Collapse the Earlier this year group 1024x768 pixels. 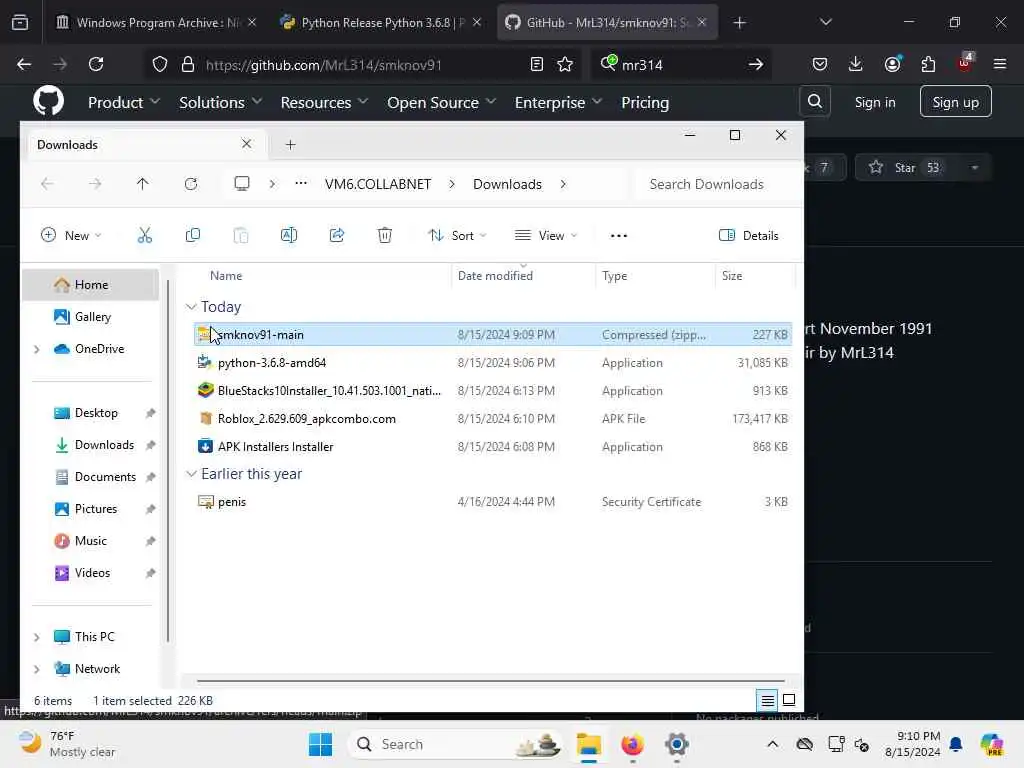point(191,473)
